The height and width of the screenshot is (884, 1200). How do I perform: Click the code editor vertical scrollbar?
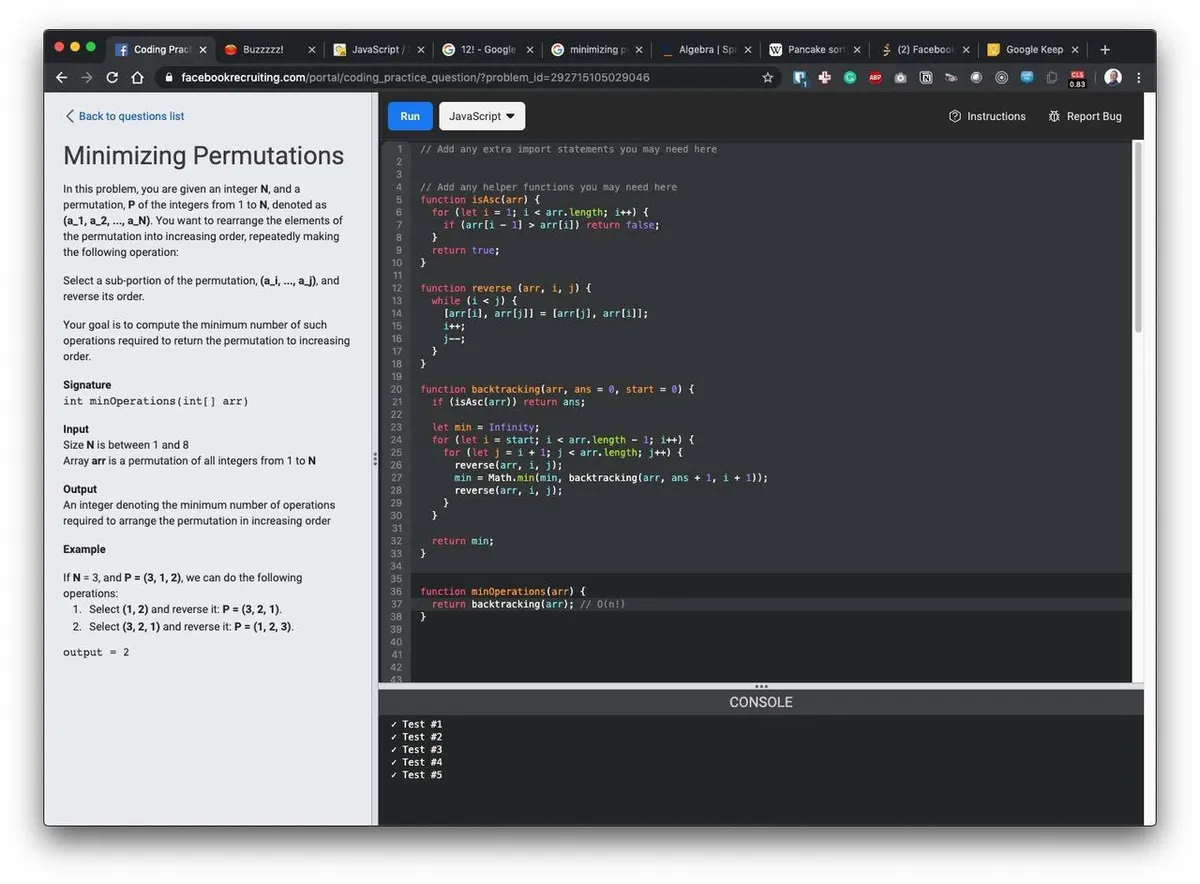tap(1137, 240)
